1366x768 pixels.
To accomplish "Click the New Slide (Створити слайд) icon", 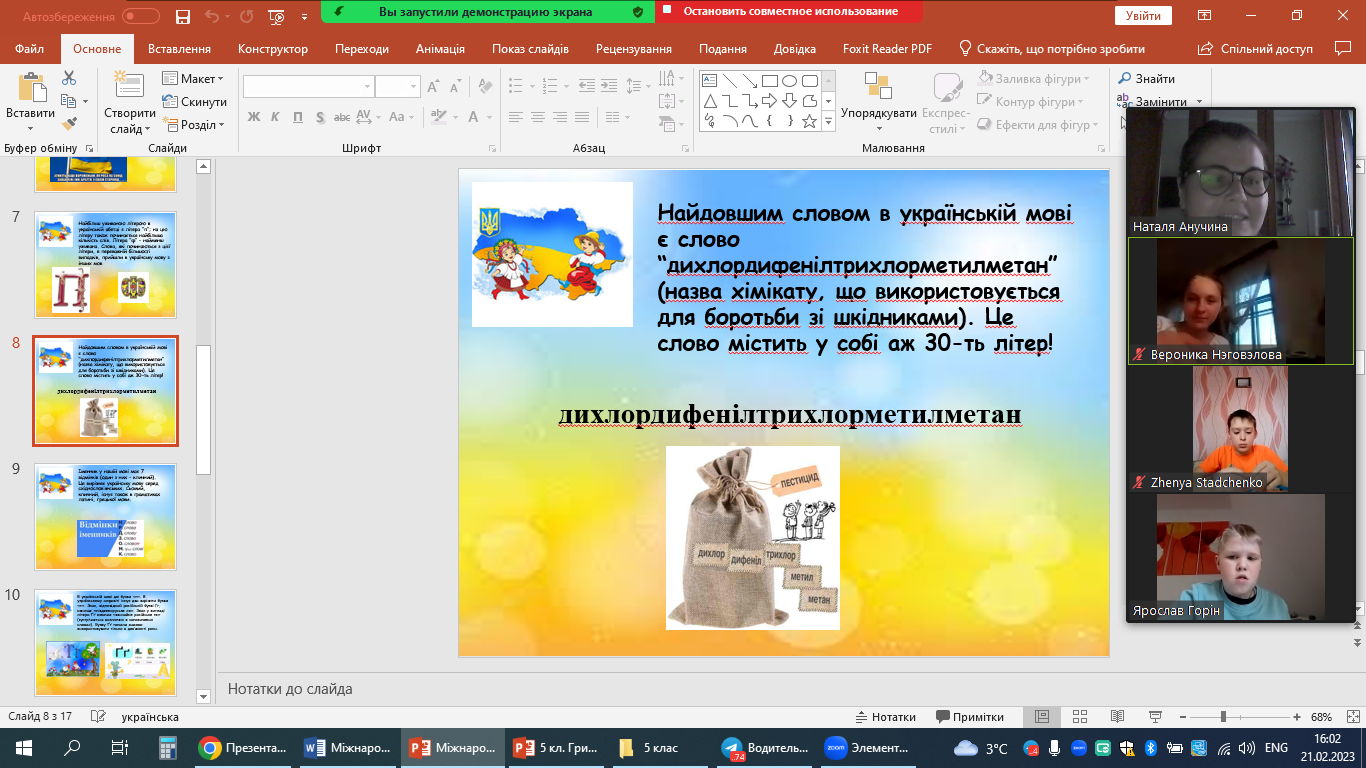I will pos(129,86).
